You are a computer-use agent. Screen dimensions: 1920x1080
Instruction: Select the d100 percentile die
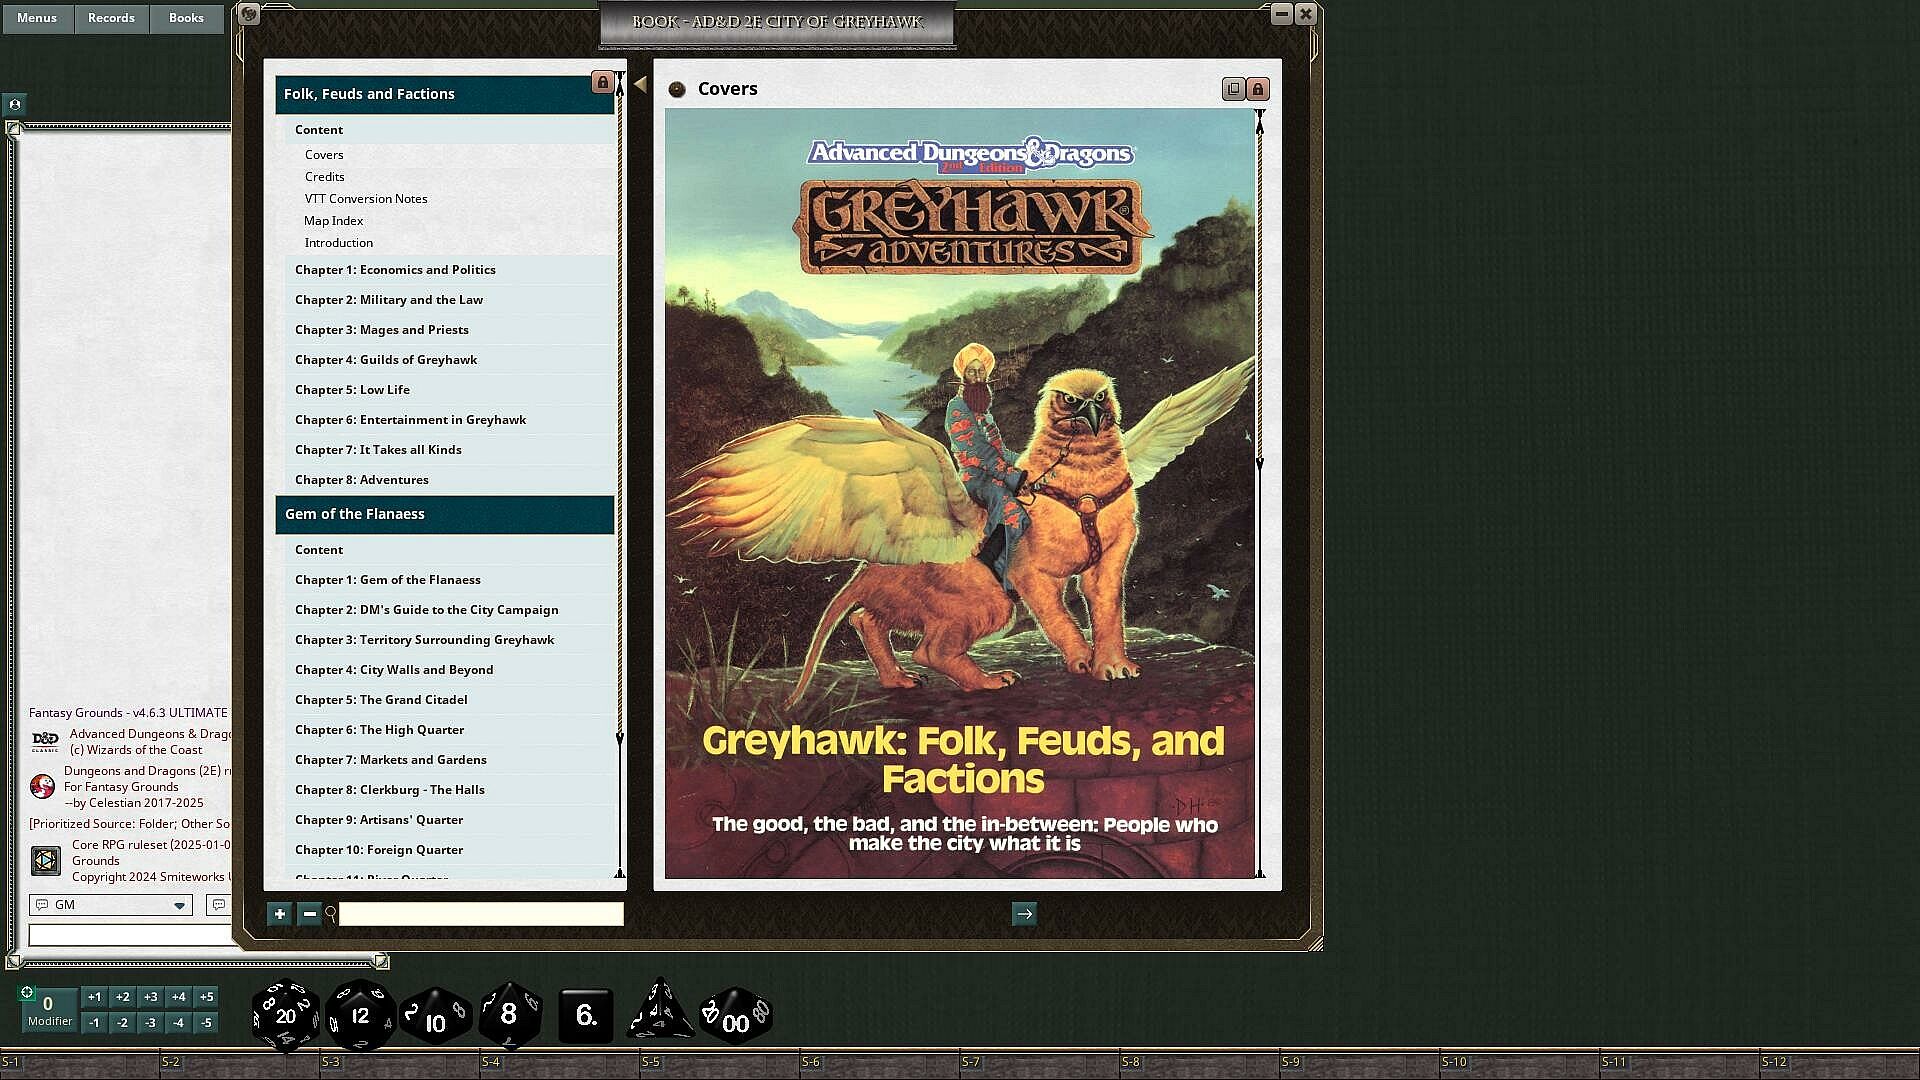[736, 1016]
